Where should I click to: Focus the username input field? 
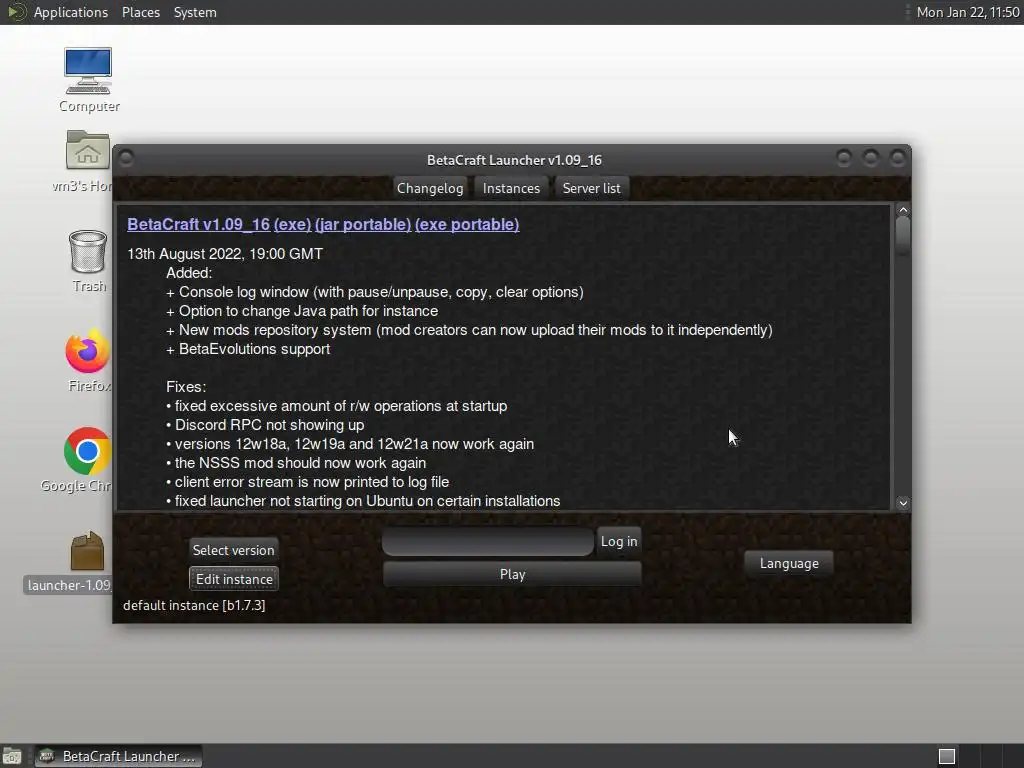488,541
